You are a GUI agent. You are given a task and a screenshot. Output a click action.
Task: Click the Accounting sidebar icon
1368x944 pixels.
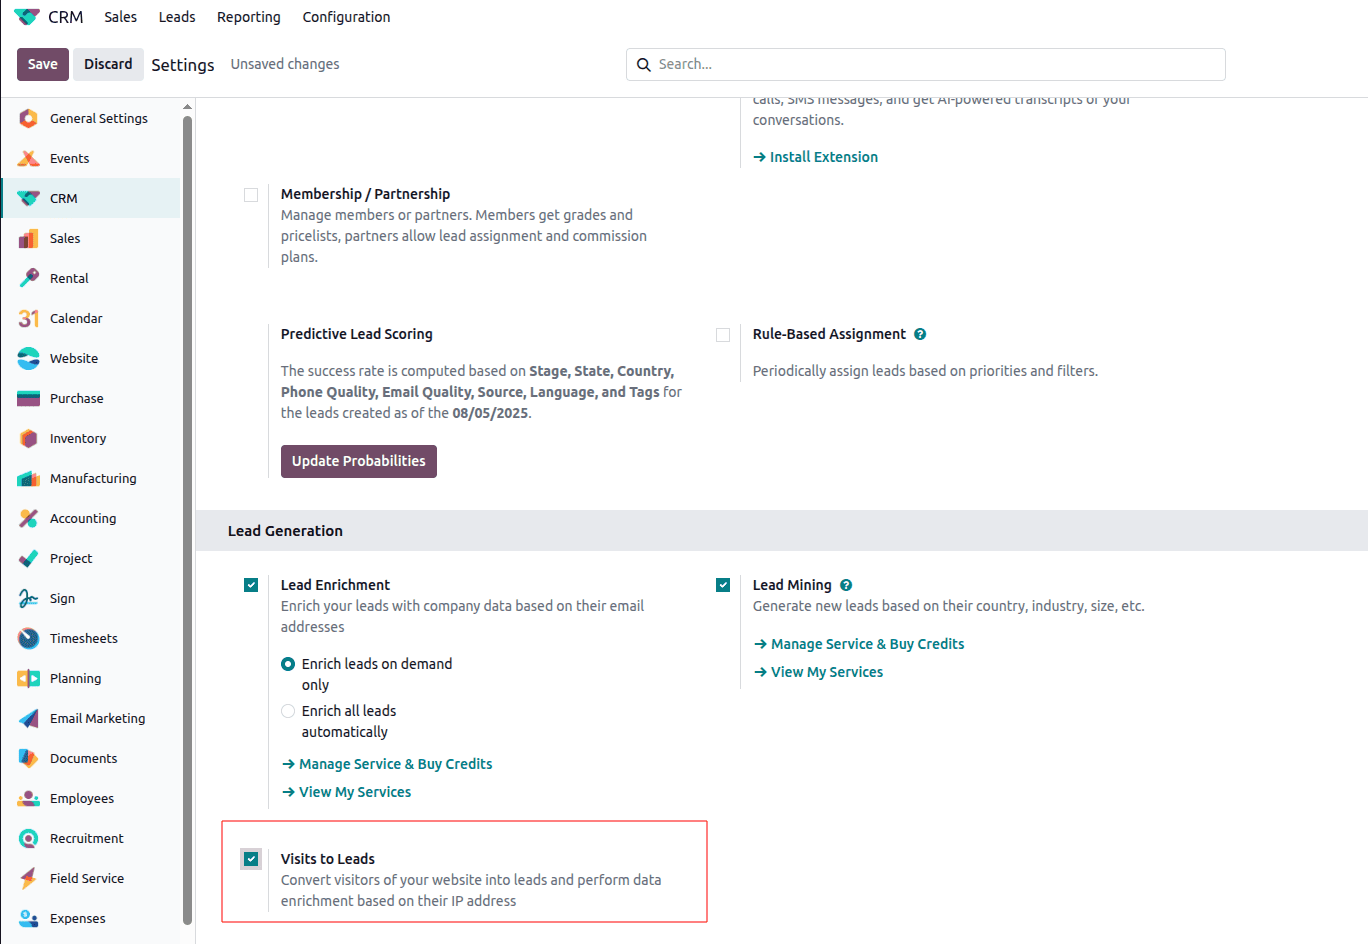point(29,518)
